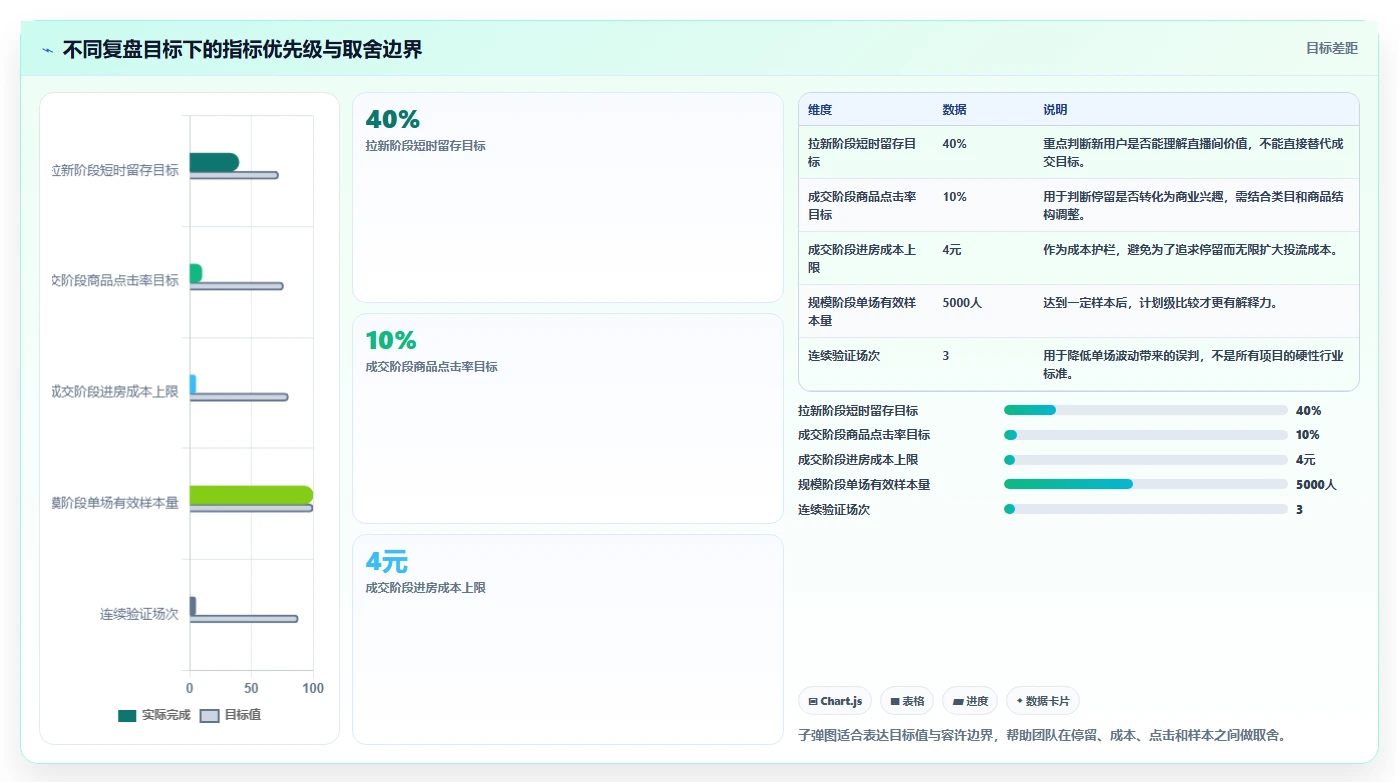The width and height of the screenshot is (1399, 782).
Task: Click the 进度 tag chip
Action: point(970,701)
